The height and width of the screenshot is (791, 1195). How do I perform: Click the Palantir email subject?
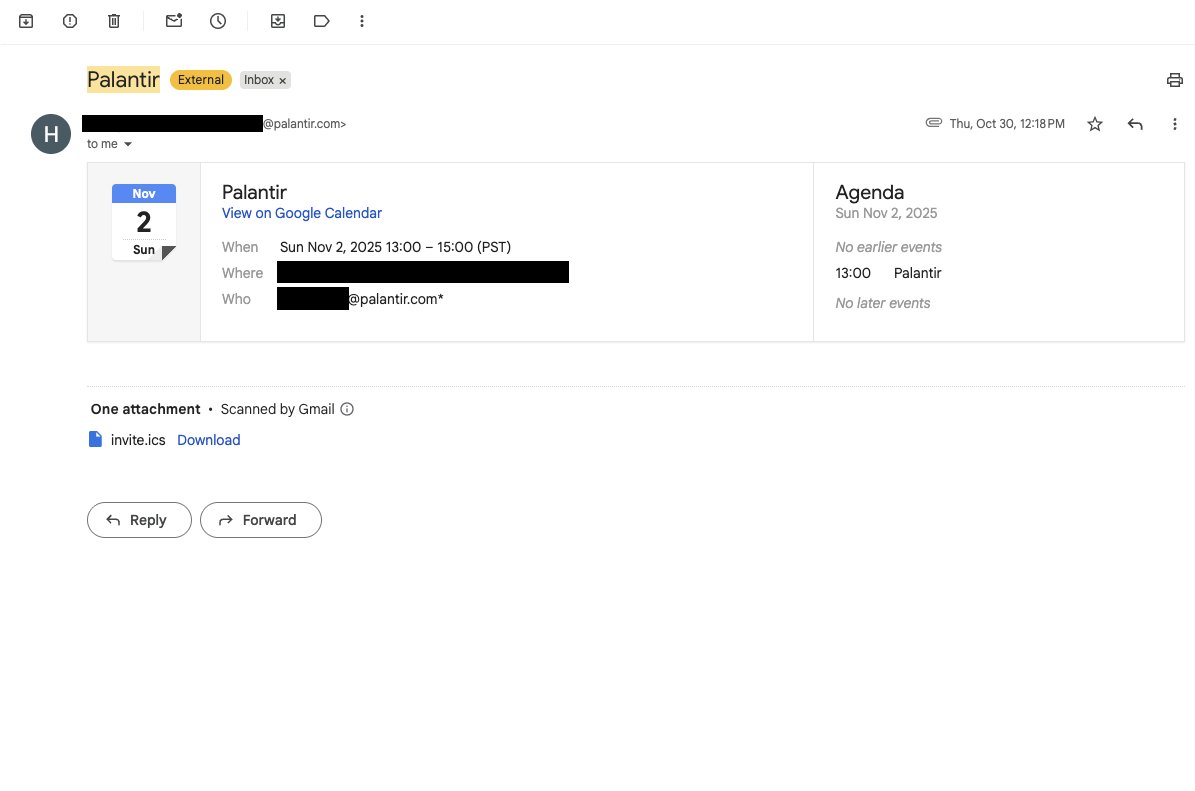[123, 79]
